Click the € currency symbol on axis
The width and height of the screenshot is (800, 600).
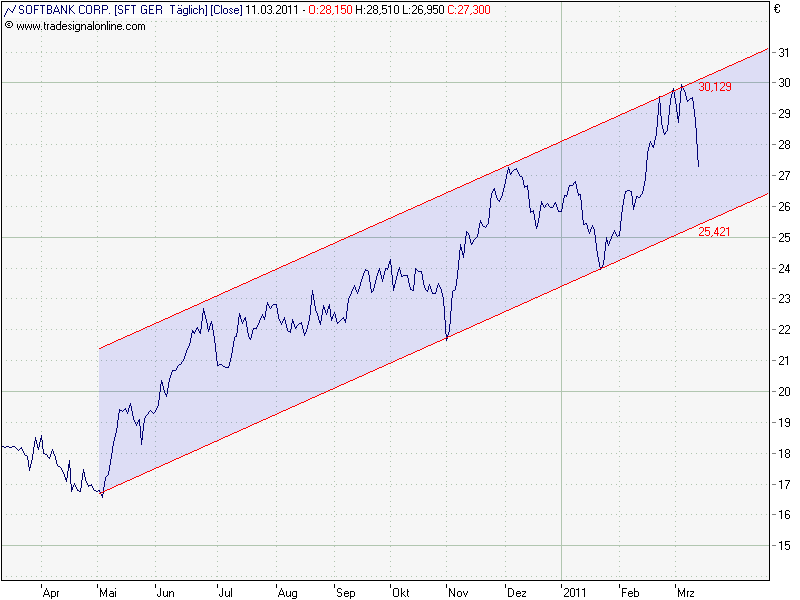pos(777,9)
